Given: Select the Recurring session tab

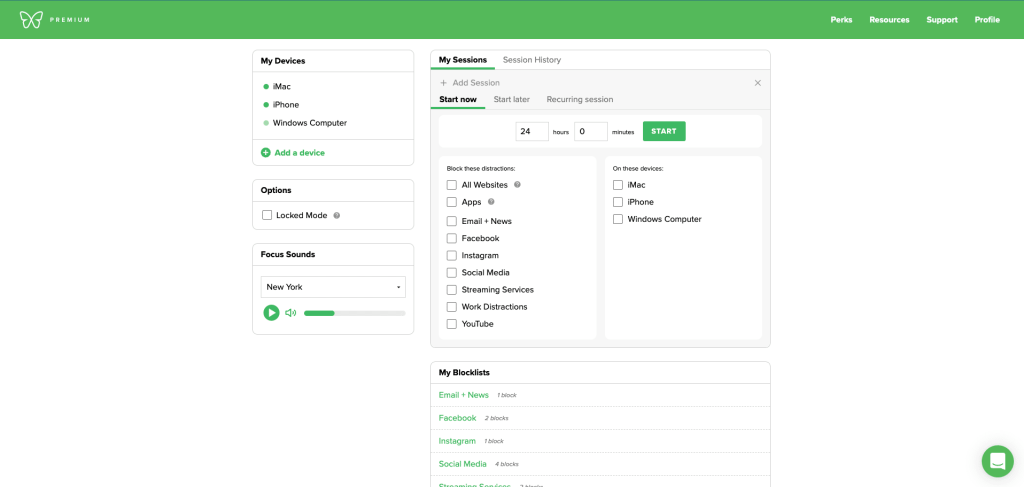Looking at the screenshot, I should [579, 99].
